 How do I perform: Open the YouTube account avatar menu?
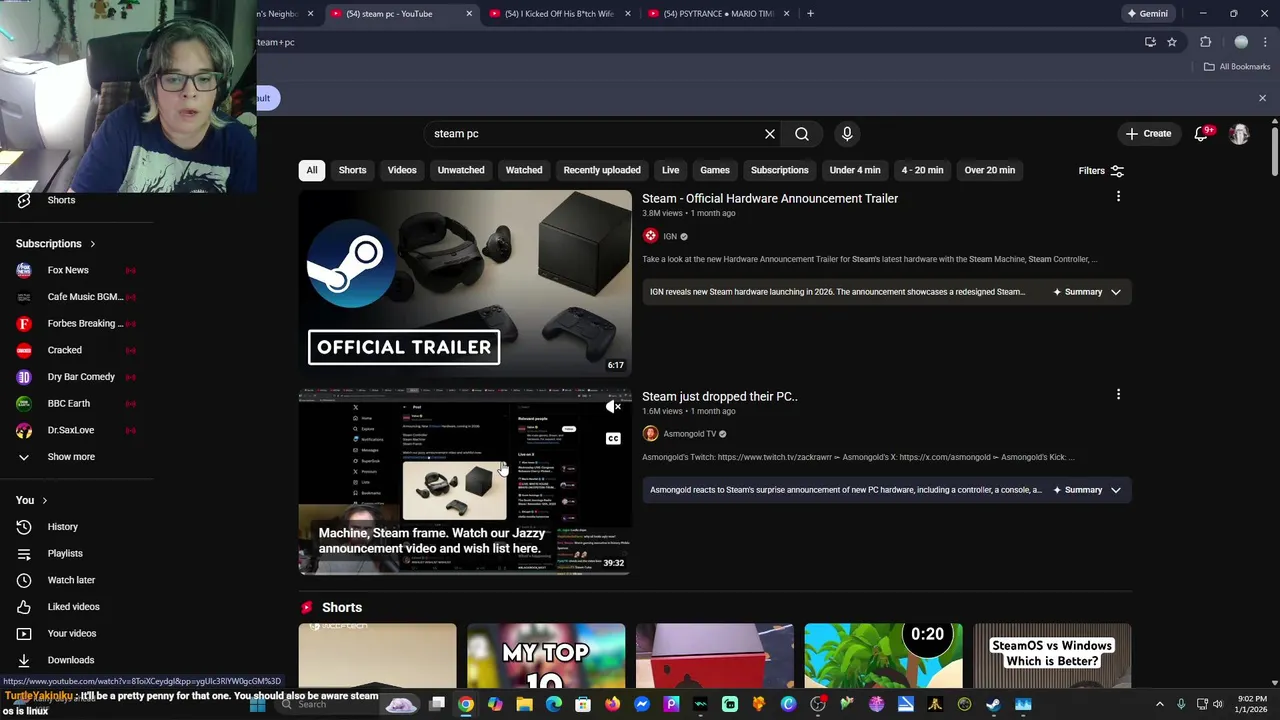click(1240, 134)
